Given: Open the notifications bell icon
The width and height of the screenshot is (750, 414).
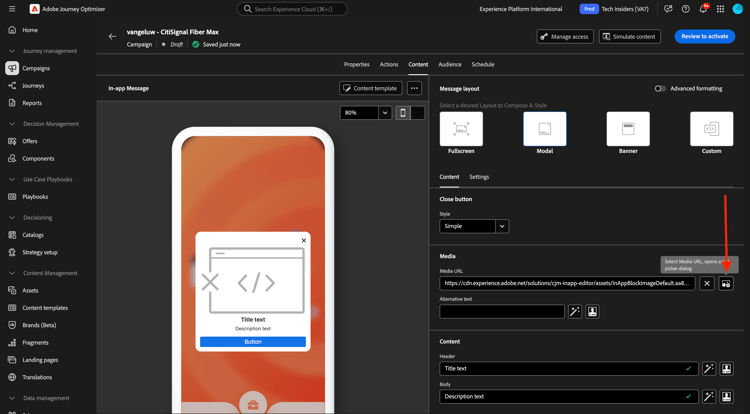Looking at the screenshot, I should point(703,9).
